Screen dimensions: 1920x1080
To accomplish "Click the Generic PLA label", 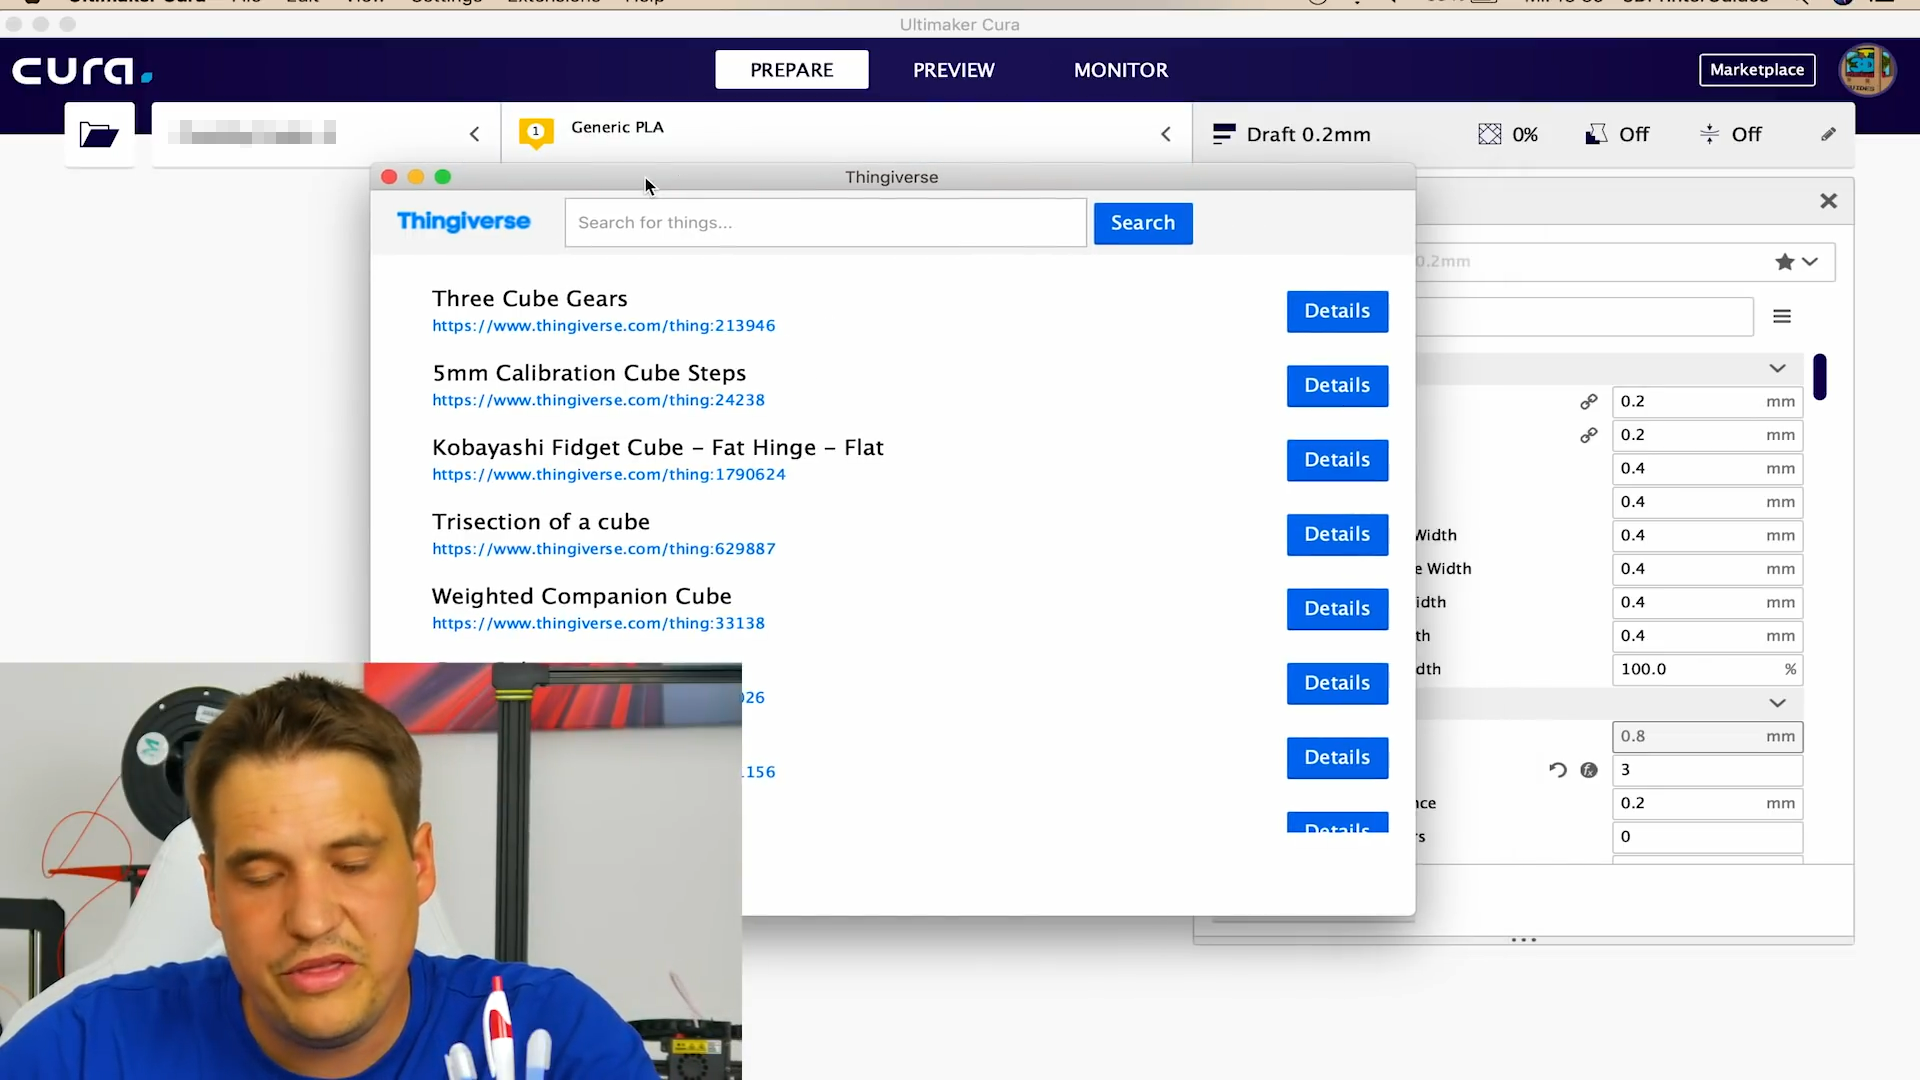I will point(617,127).
